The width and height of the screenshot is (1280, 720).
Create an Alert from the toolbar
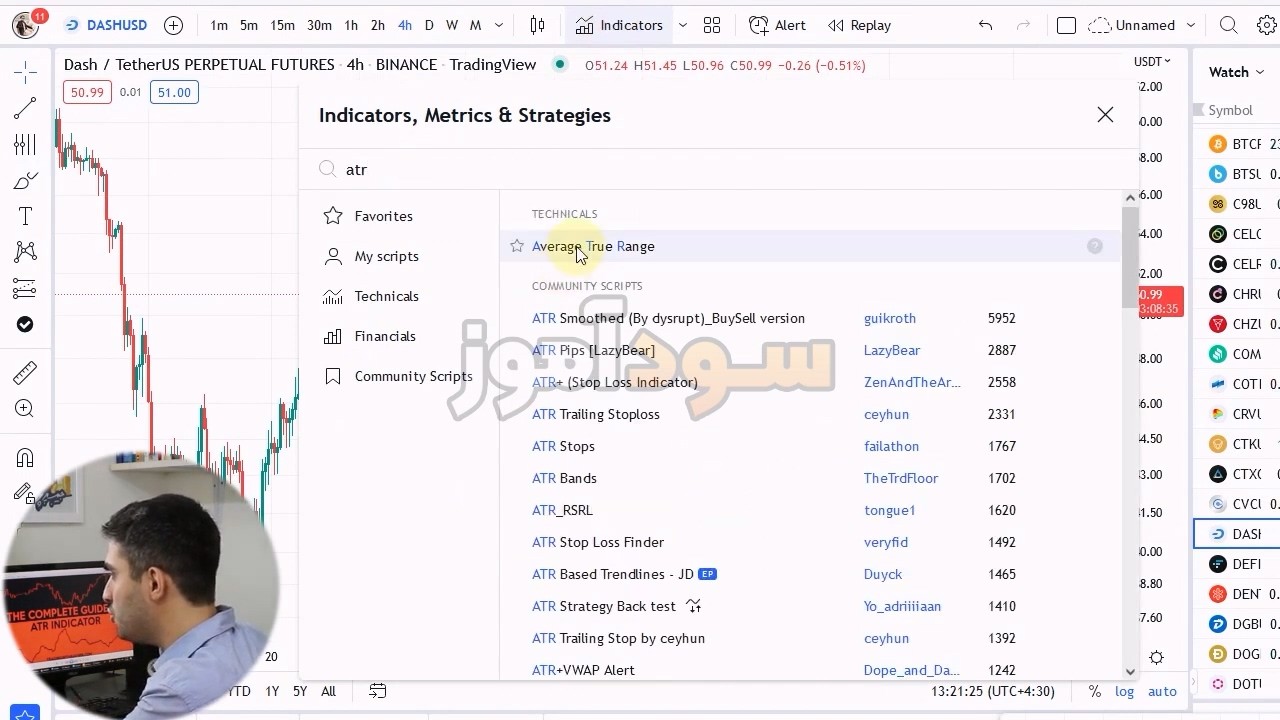(777, 25)
